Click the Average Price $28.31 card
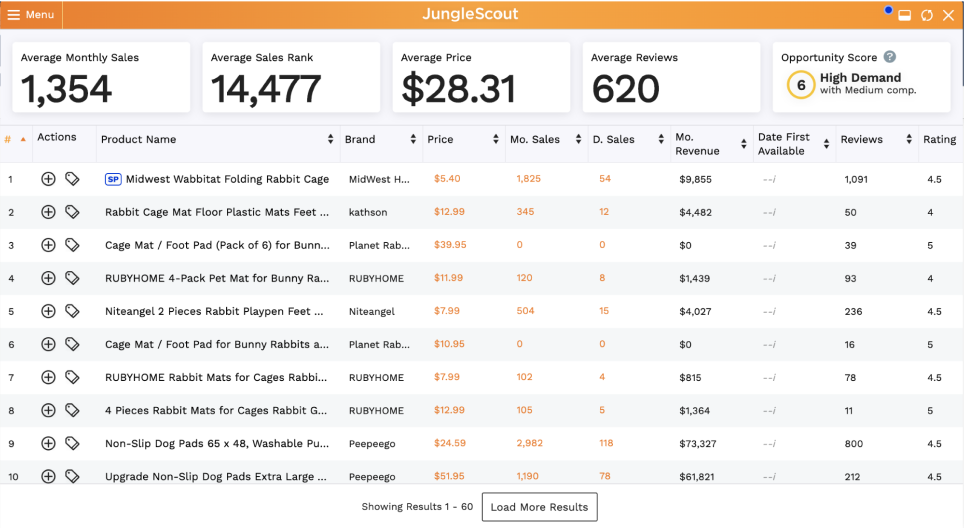 (481, 77)
